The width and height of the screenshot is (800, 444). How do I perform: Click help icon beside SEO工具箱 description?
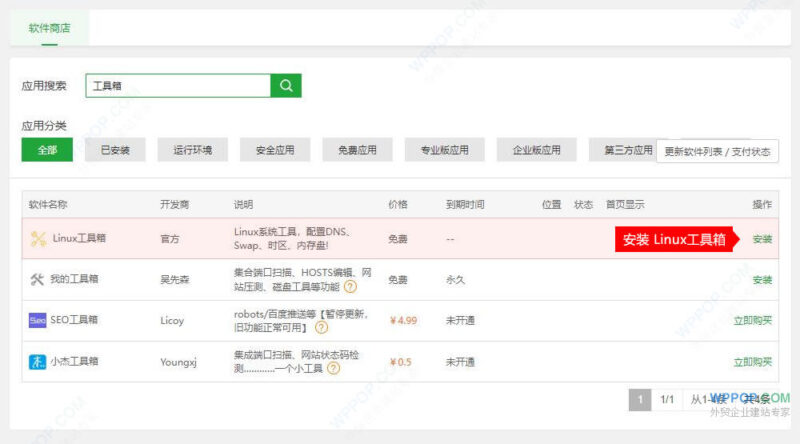click(x=321, y=327)
